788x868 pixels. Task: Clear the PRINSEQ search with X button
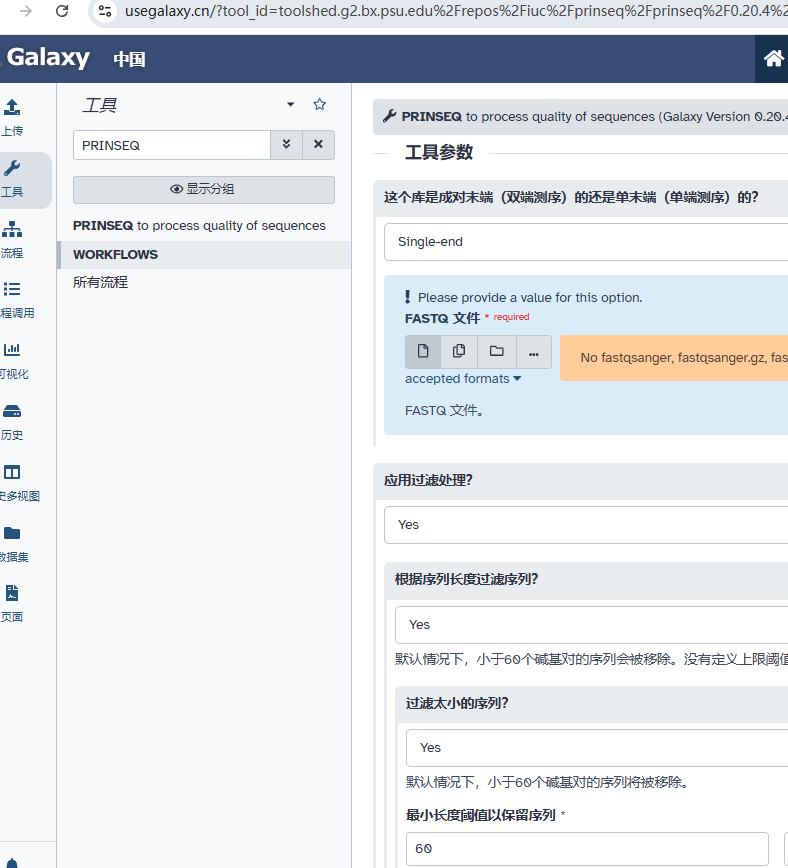click(x=318, y=144)
